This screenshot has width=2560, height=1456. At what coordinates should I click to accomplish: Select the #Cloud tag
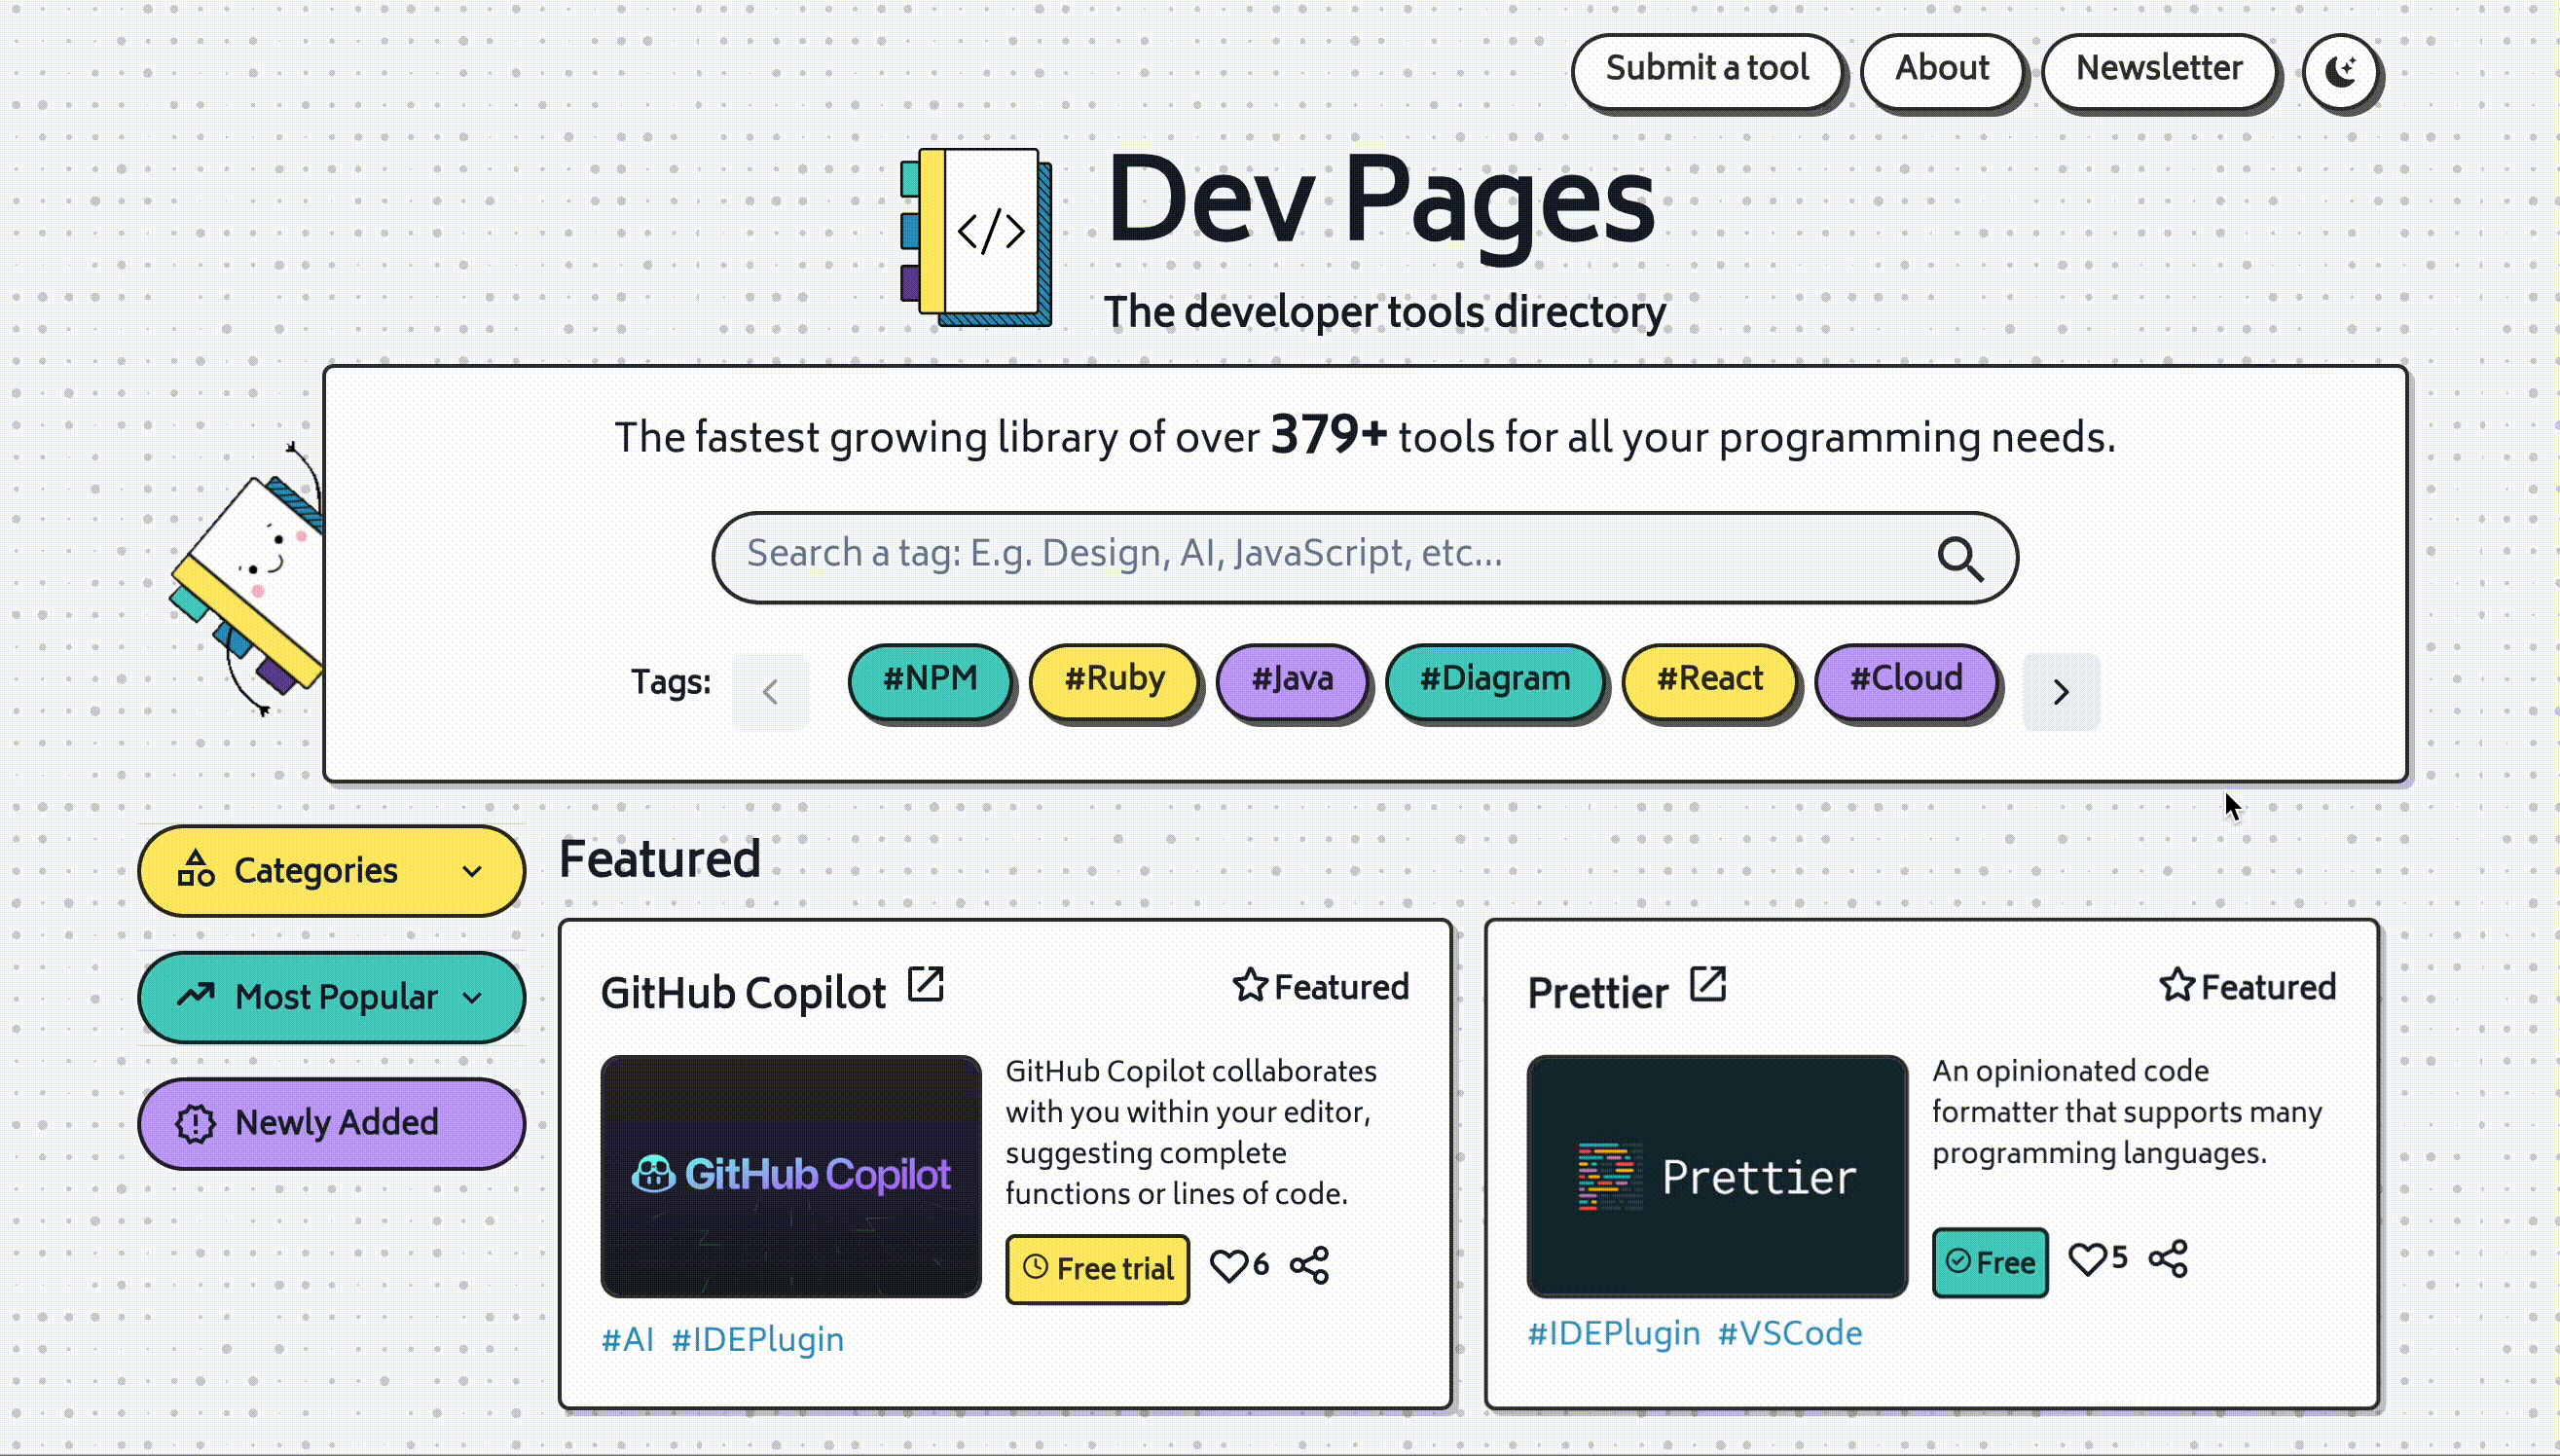(1906, 680)
